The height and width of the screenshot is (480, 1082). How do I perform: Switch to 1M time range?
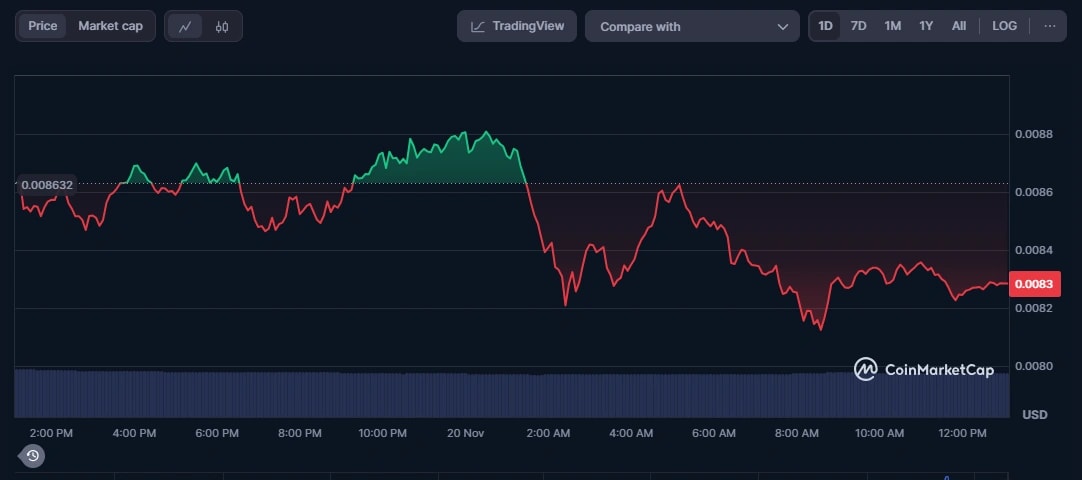pyautogui.click(x=892, y=26)
